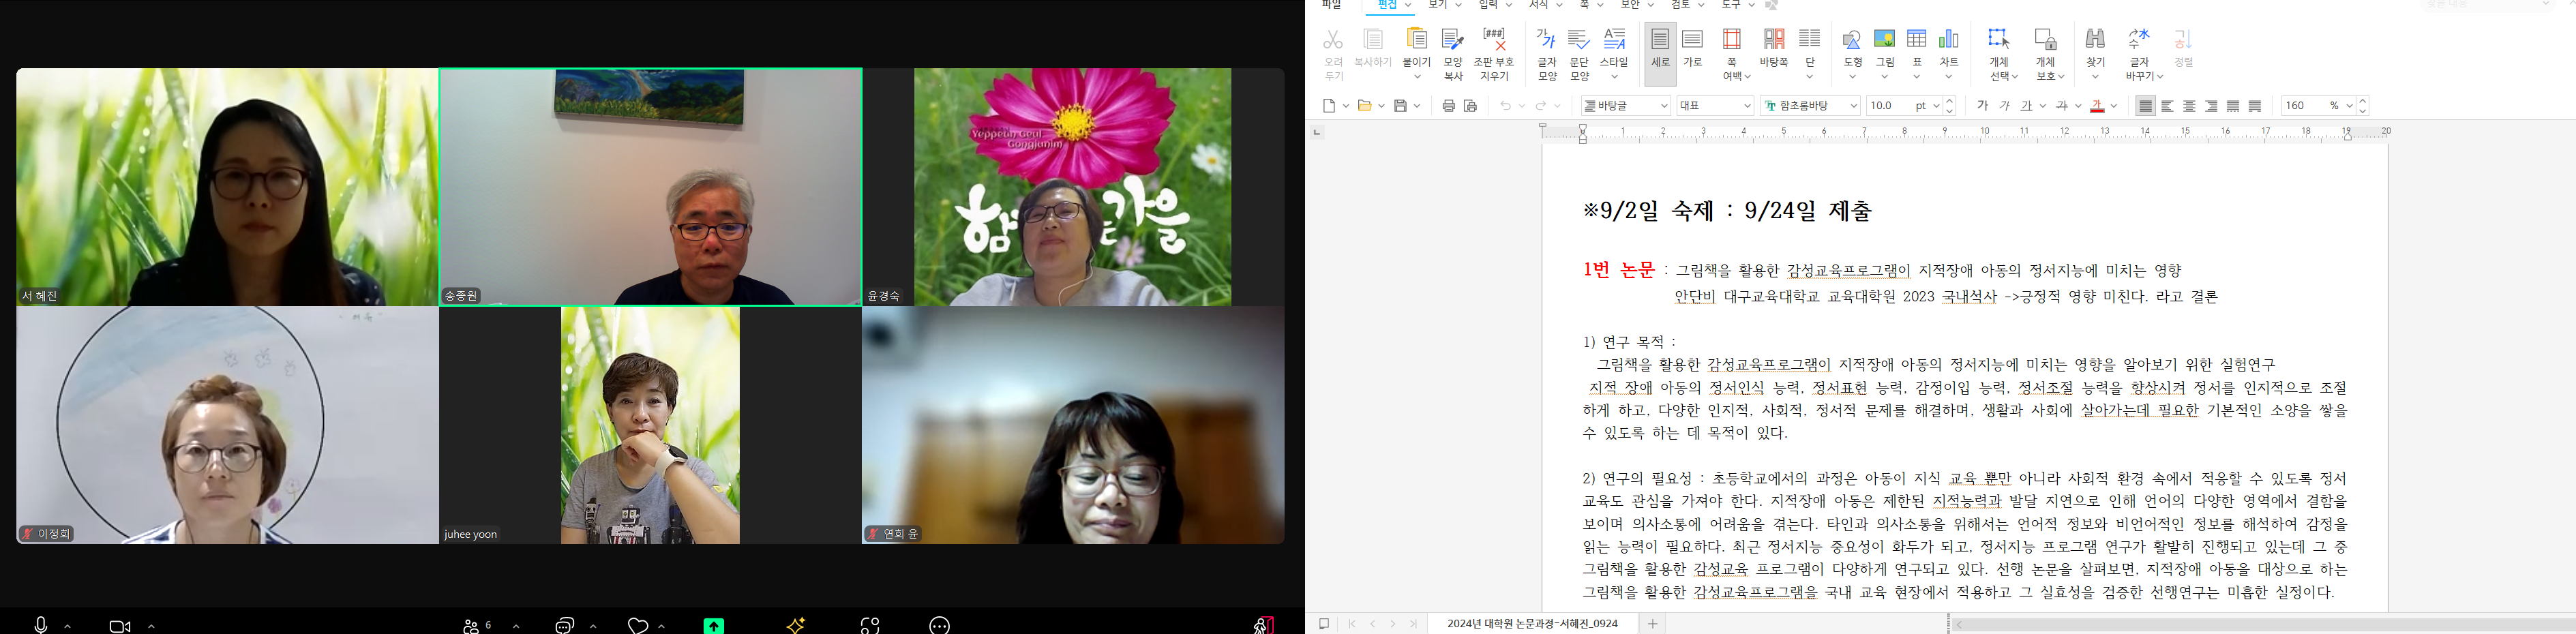Screen dimensions: 2576x634
Task: Insert 도형 shape tool
Action: 1852,53
